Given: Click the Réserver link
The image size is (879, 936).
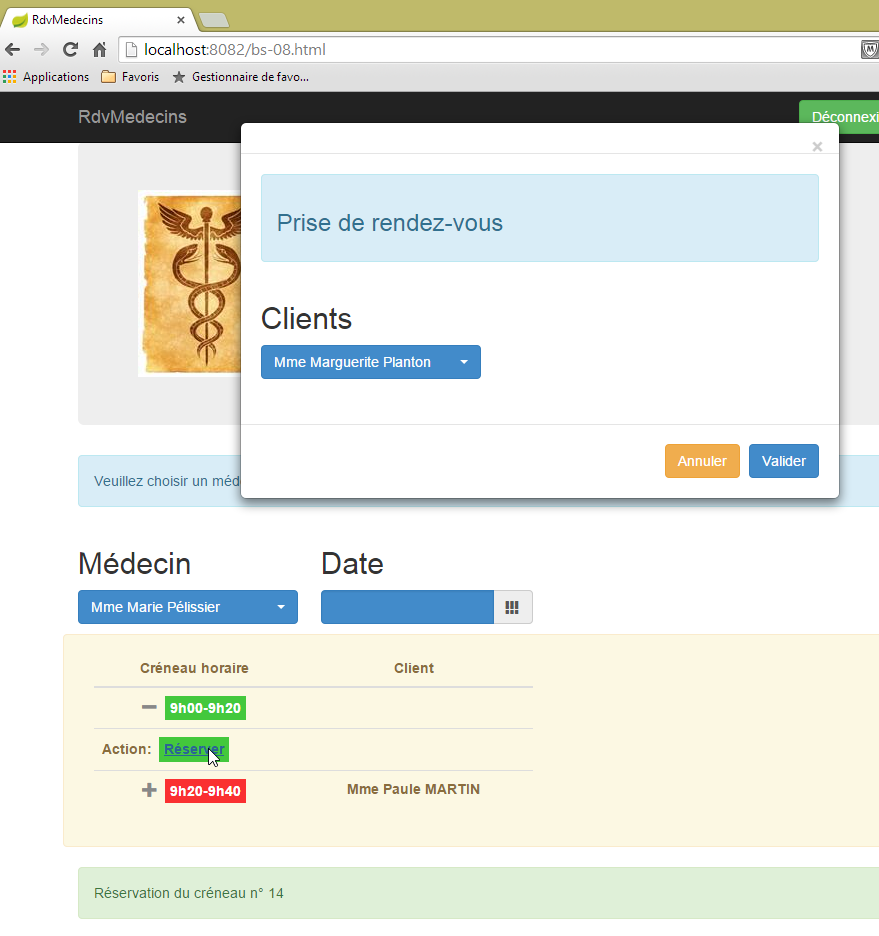Looking at the screenshot, I should [194, 749].
